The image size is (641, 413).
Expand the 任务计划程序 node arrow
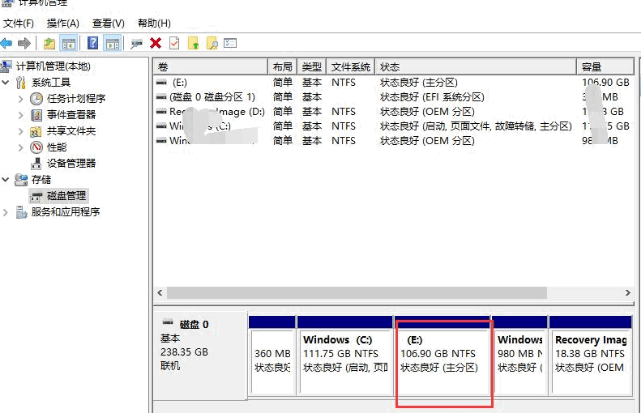(x=22, y=99)
